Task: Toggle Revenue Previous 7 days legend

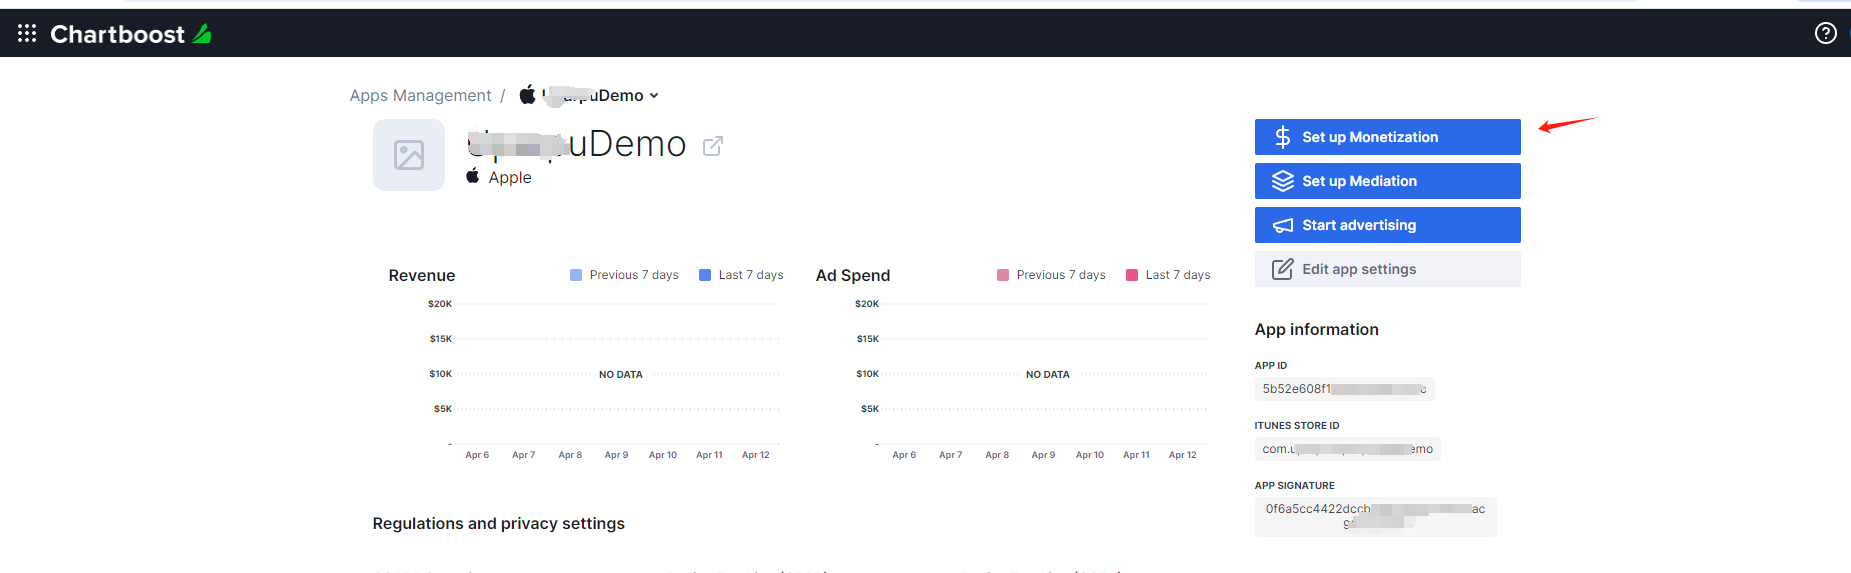Action: coord(624,275)
